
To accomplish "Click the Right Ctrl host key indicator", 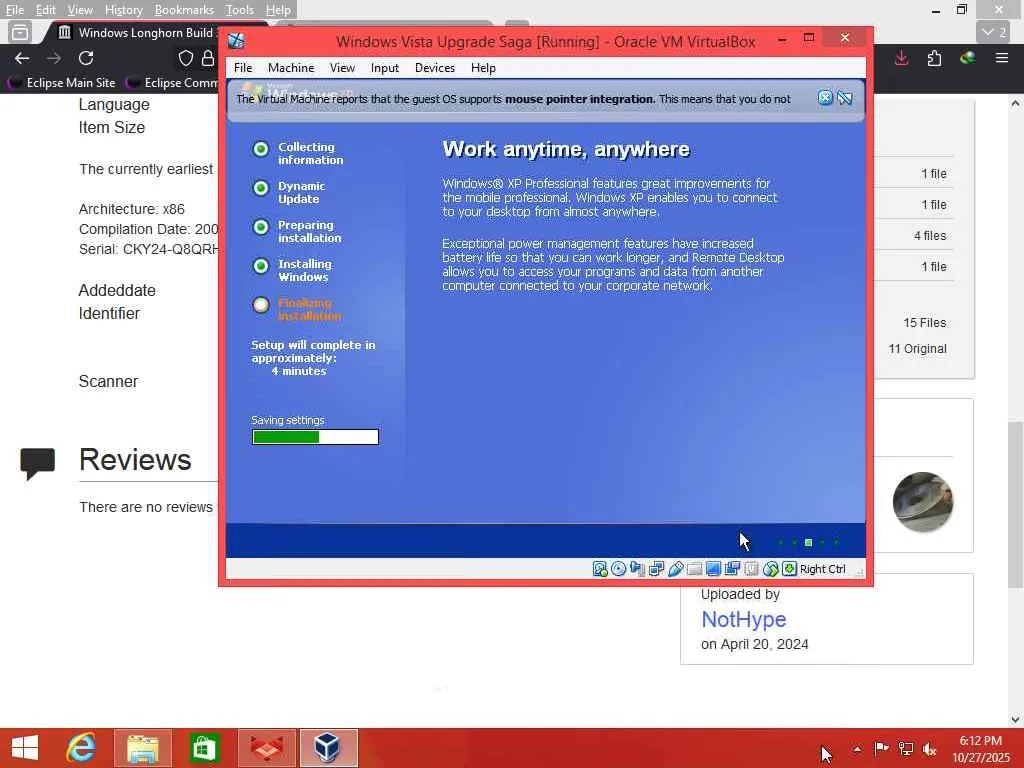I will [x=823, y=569].
